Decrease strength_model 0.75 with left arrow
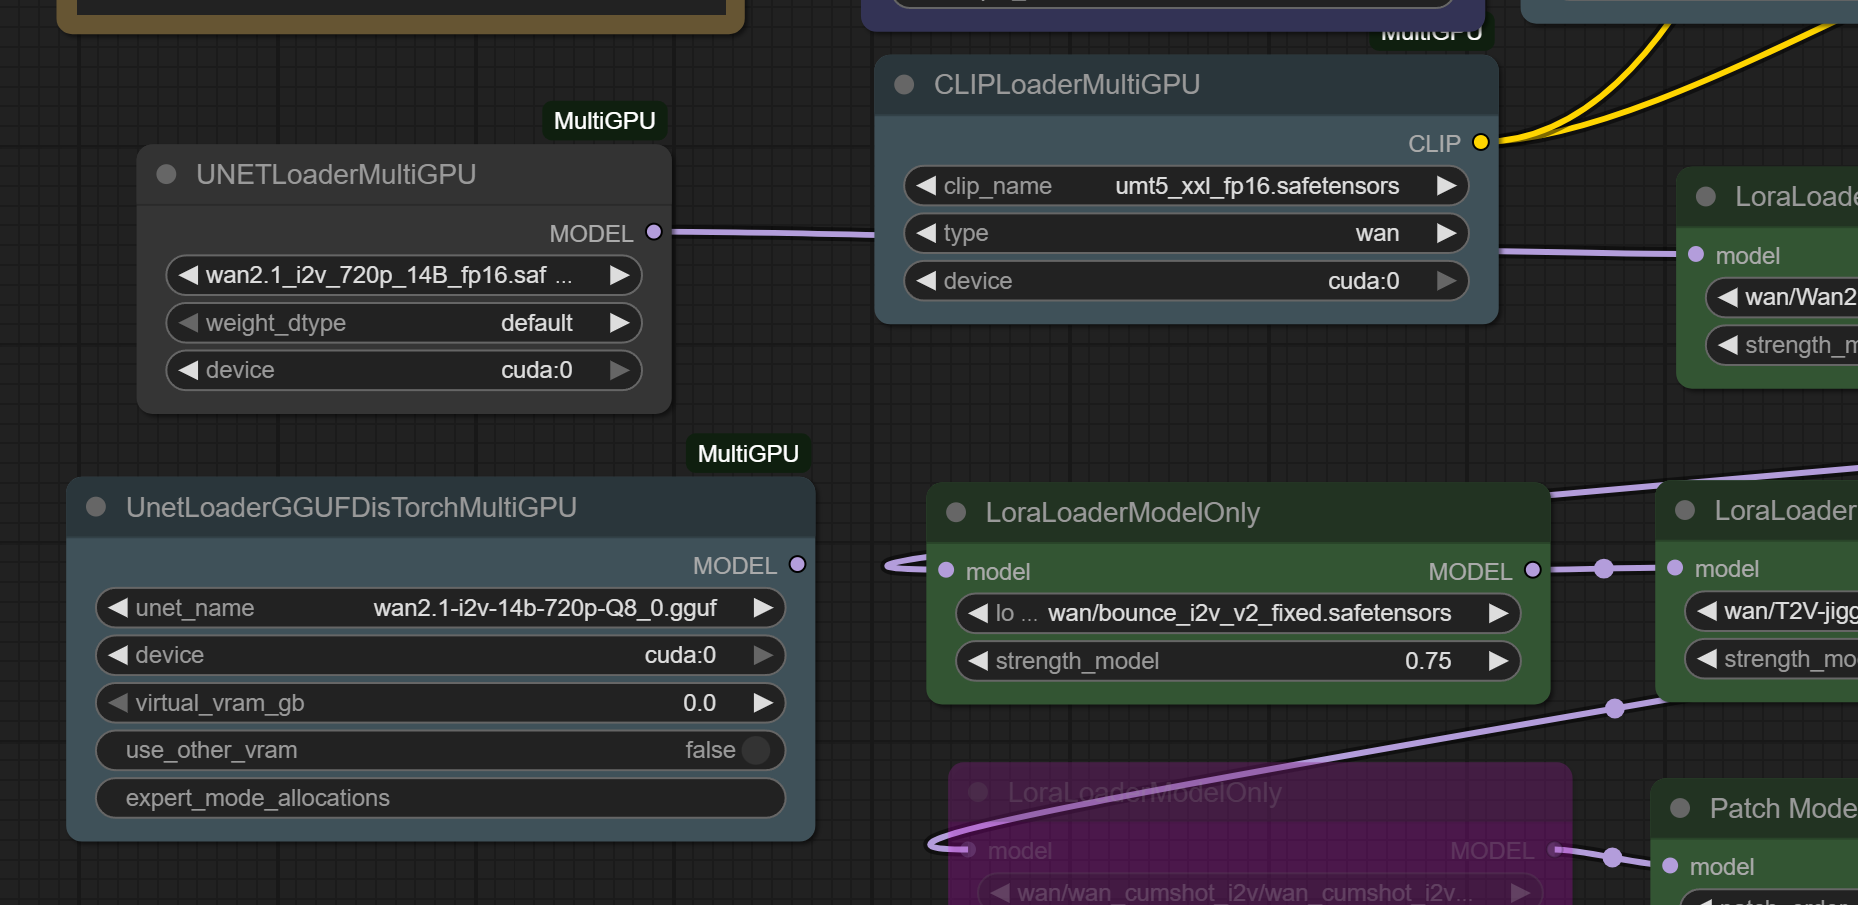Viewport: 1858px width, 905px height. tap(978, 661)
